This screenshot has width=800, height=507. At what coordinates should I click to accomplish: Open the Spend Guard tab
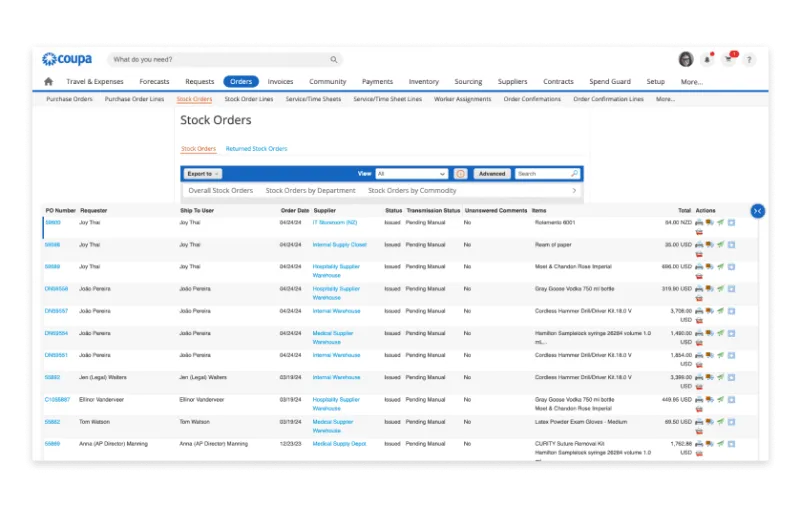610,82
